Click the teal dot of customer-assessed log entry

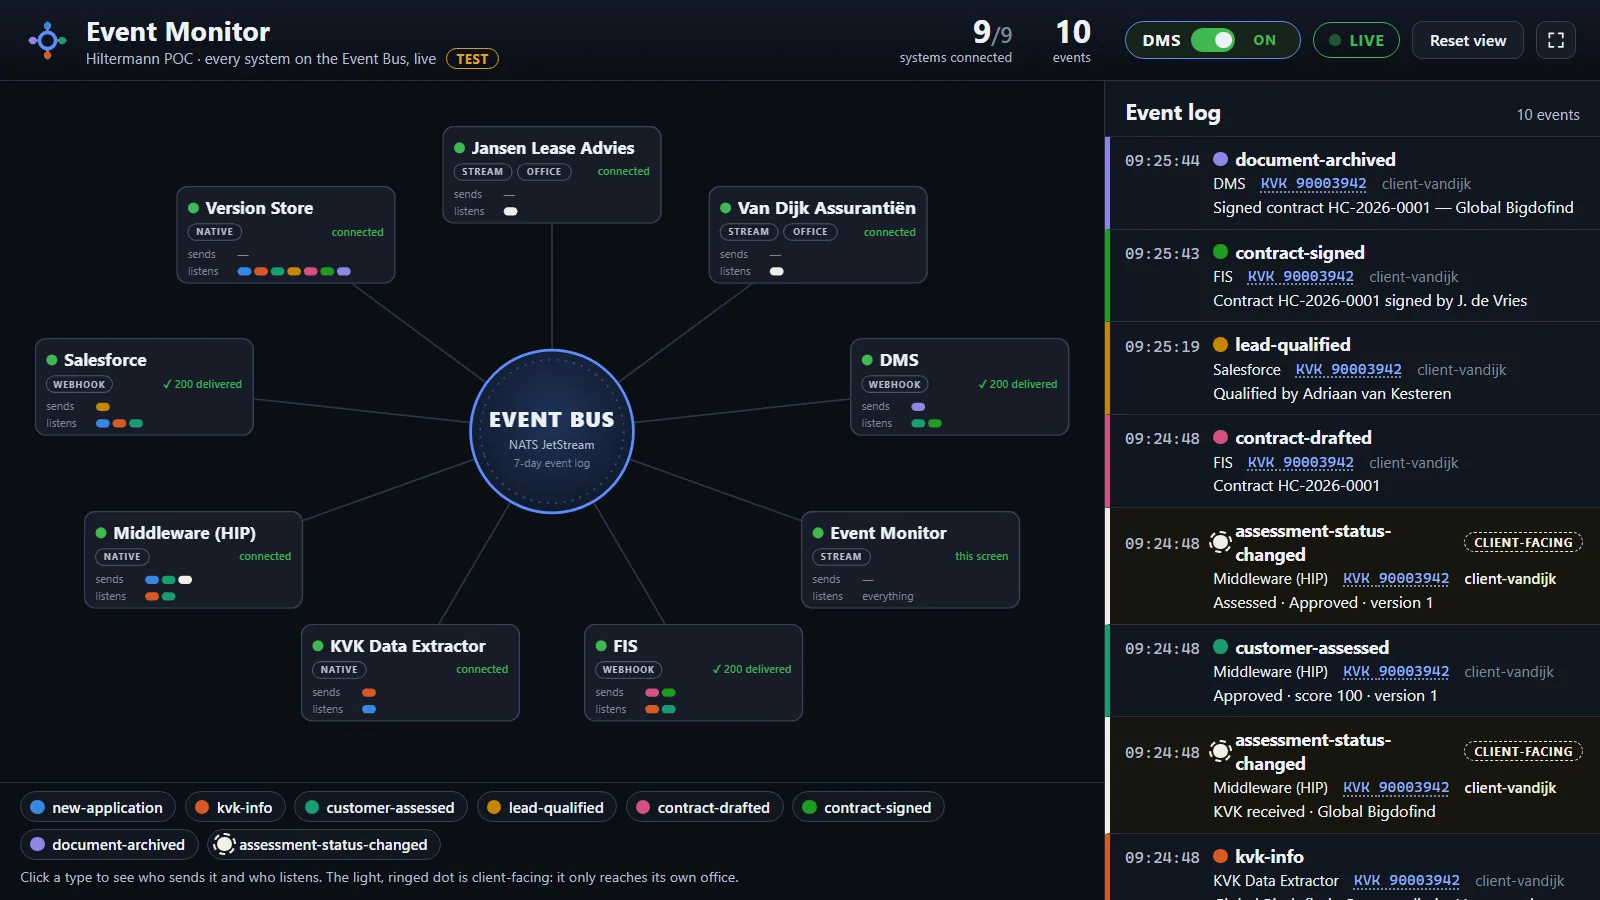tap(1220, 647)
